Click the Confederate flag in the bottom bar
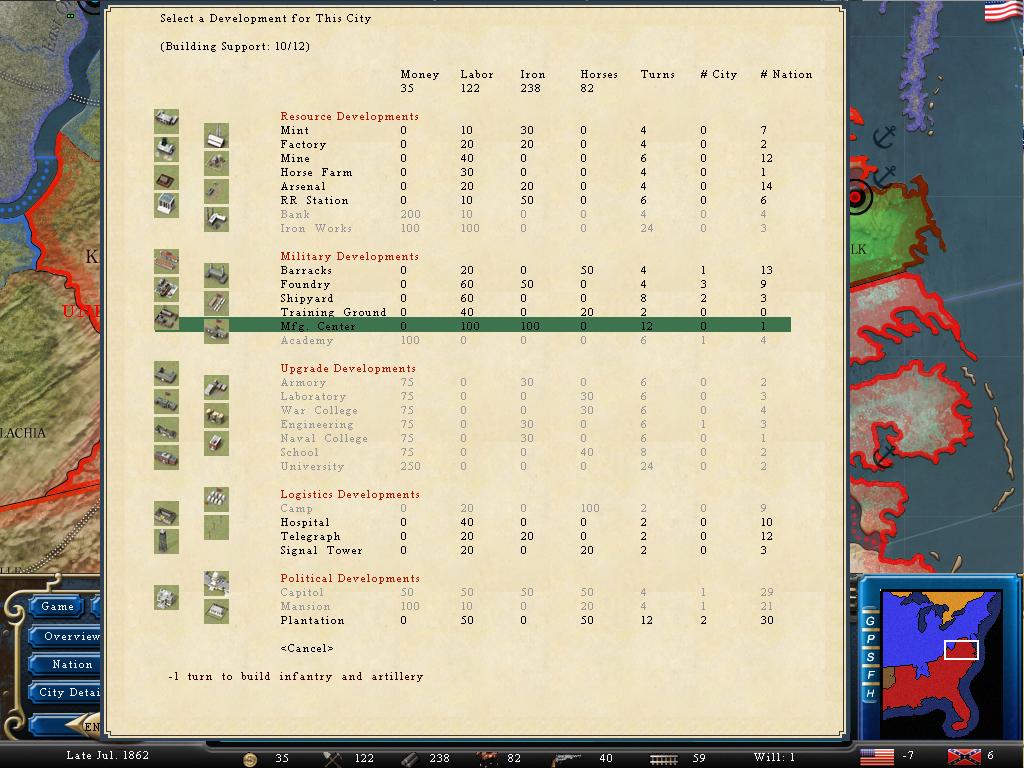The width and height of the screenshot is (1024, 770). [965, 757]
